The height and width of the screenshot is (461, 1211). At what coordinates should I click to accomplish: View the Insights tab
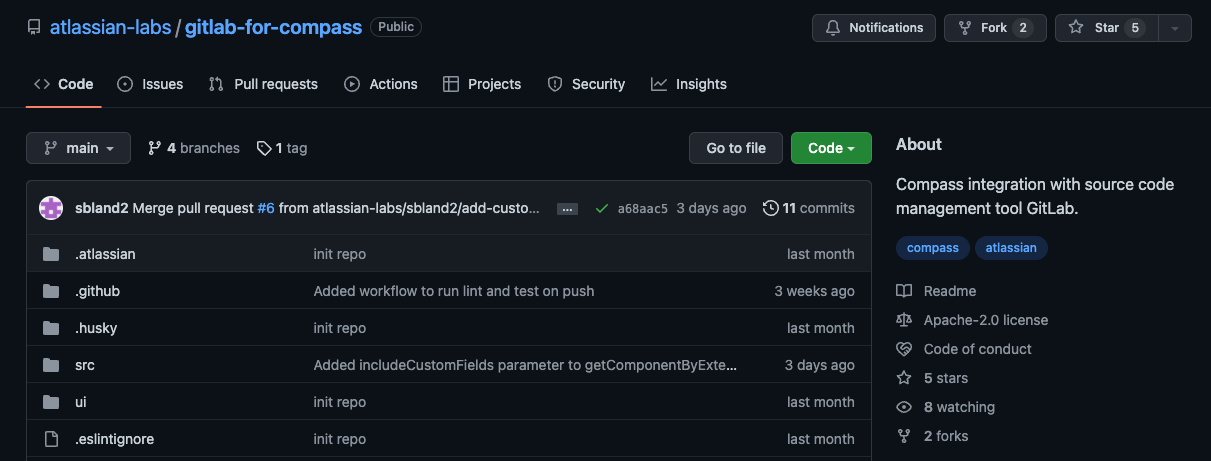click(689, 84)
